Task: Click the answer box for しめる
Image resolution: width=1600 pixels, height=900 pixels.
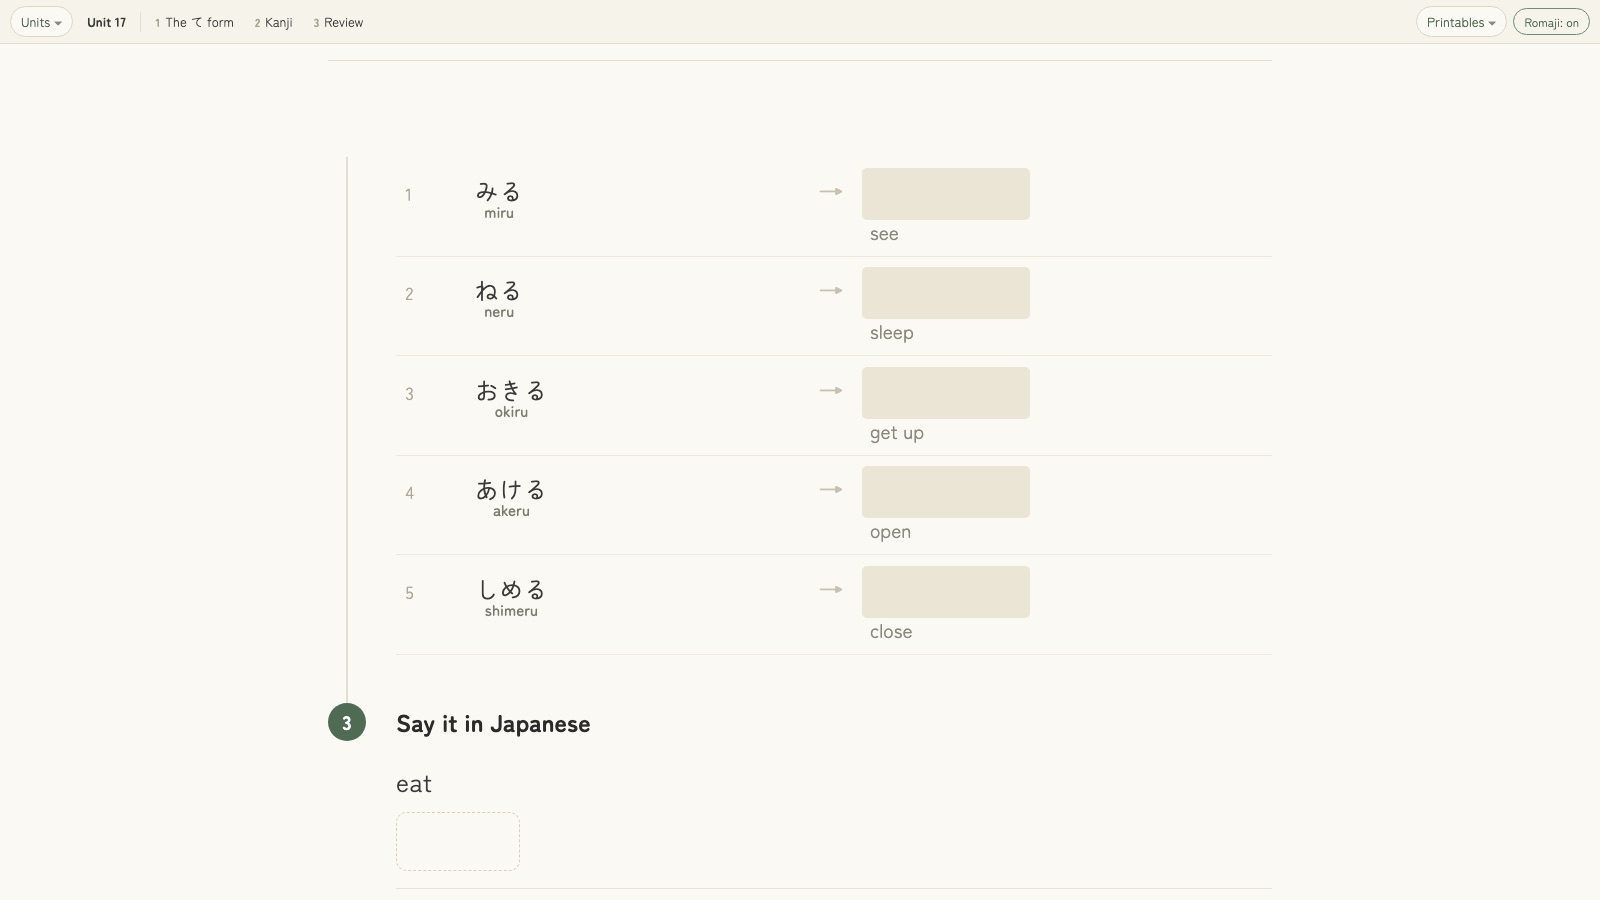Action: click(x=946, y=592)
